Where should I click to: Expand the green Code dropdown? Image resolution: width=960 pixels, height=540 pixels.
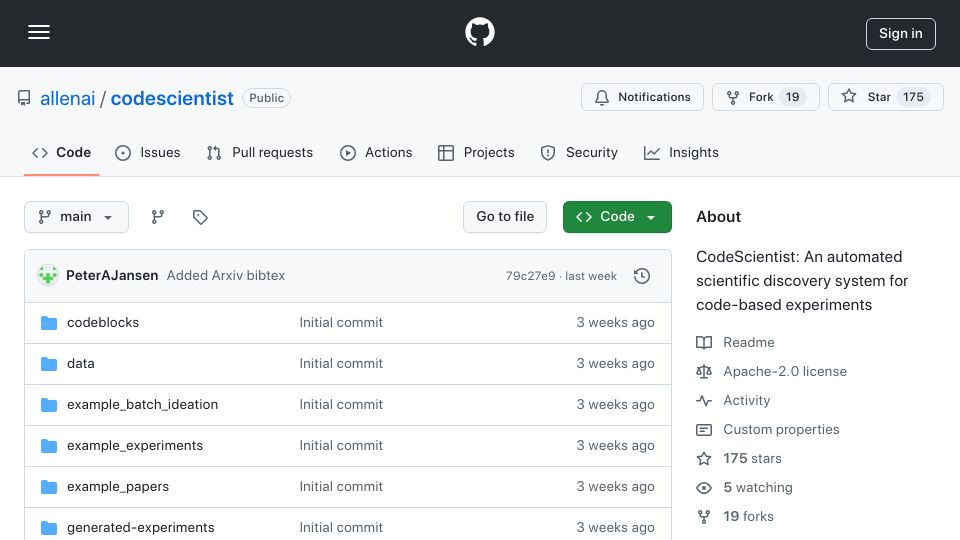[617, 217]
